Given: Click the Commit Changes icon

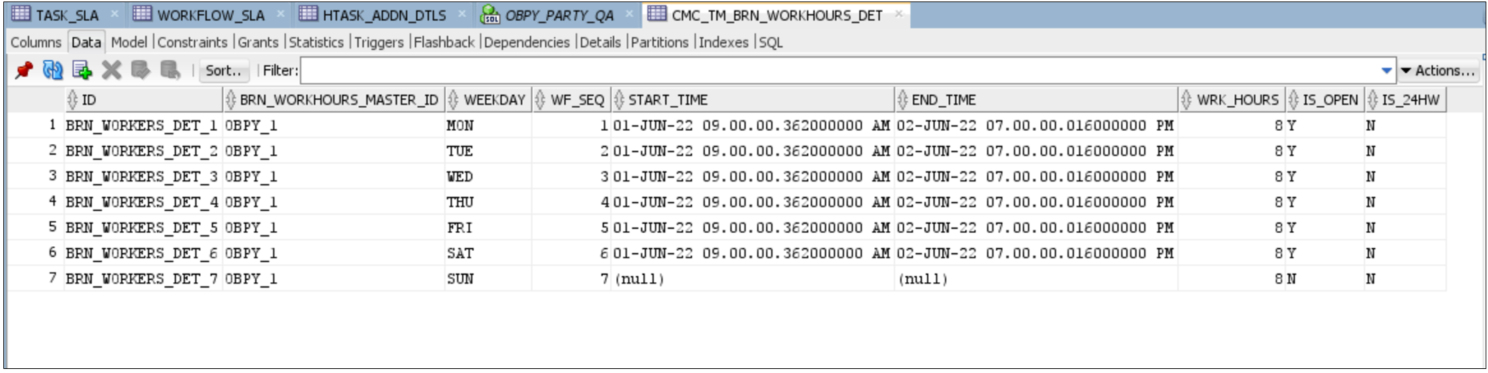Looking at the screenshot, I should pyautogui.click(x=140, y=71).
